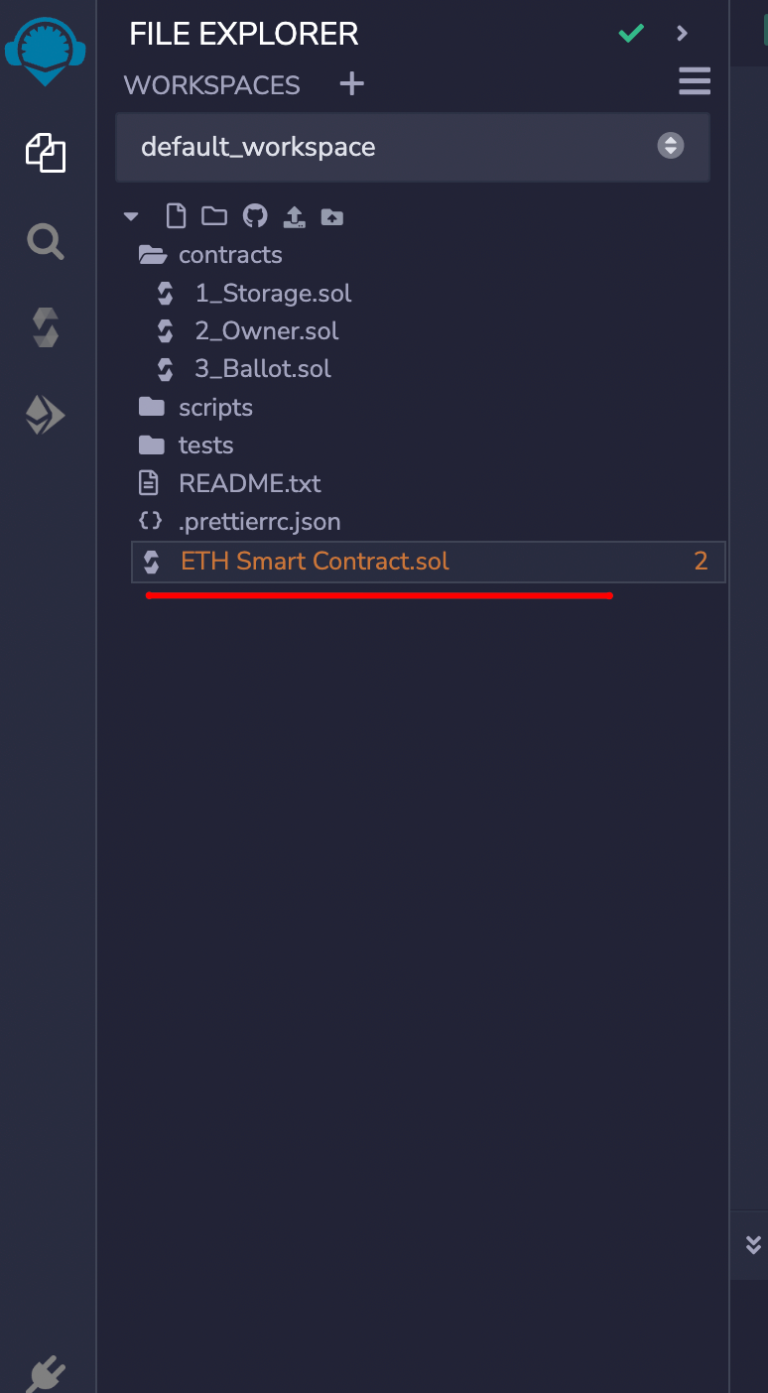This screenshot has width=768, height=1393.
Task: Click the double chevron down button
Action: coord(754,1244)
